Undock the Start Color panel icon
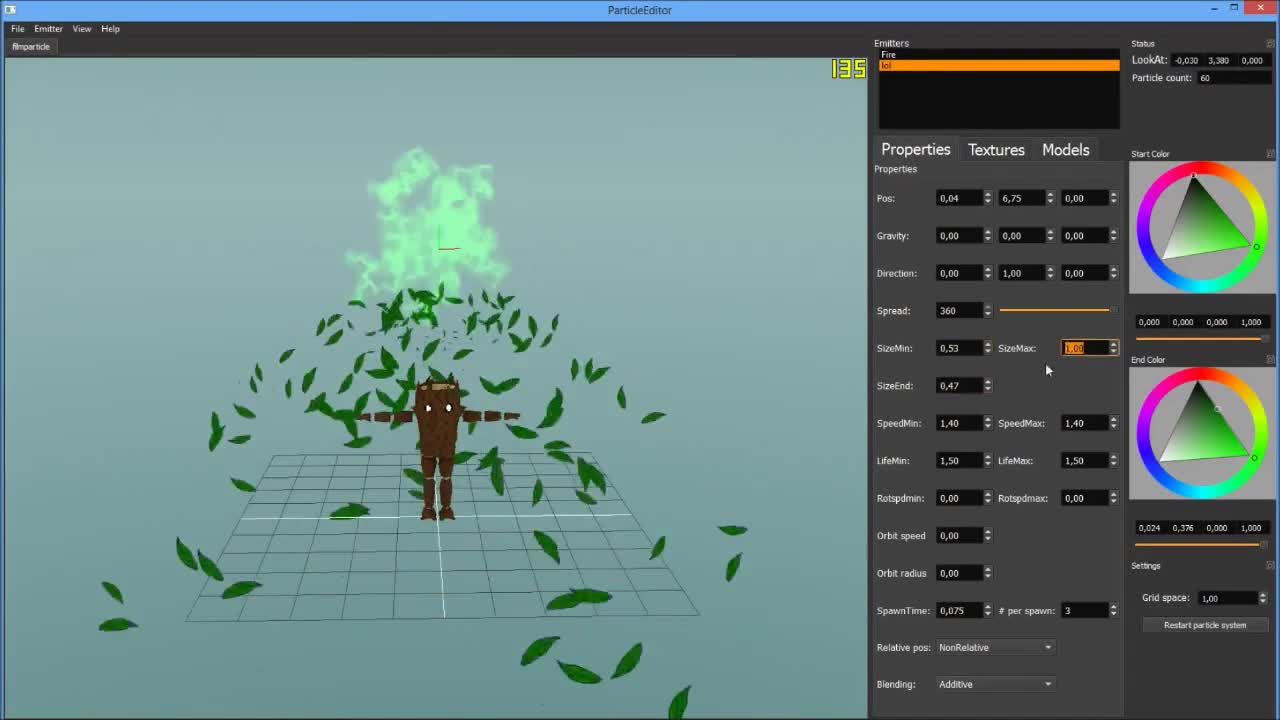The image size is (1280, 720). [x=1270, y=154]
